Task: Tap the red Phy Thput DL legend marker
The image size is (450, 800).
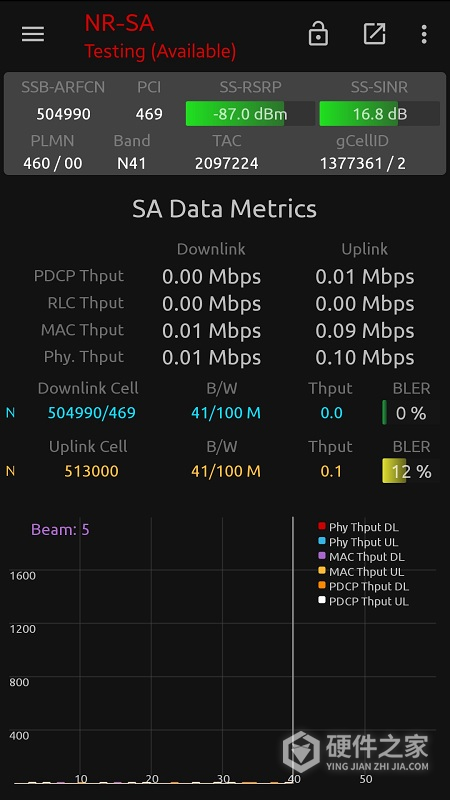Action: click(322, 526)
